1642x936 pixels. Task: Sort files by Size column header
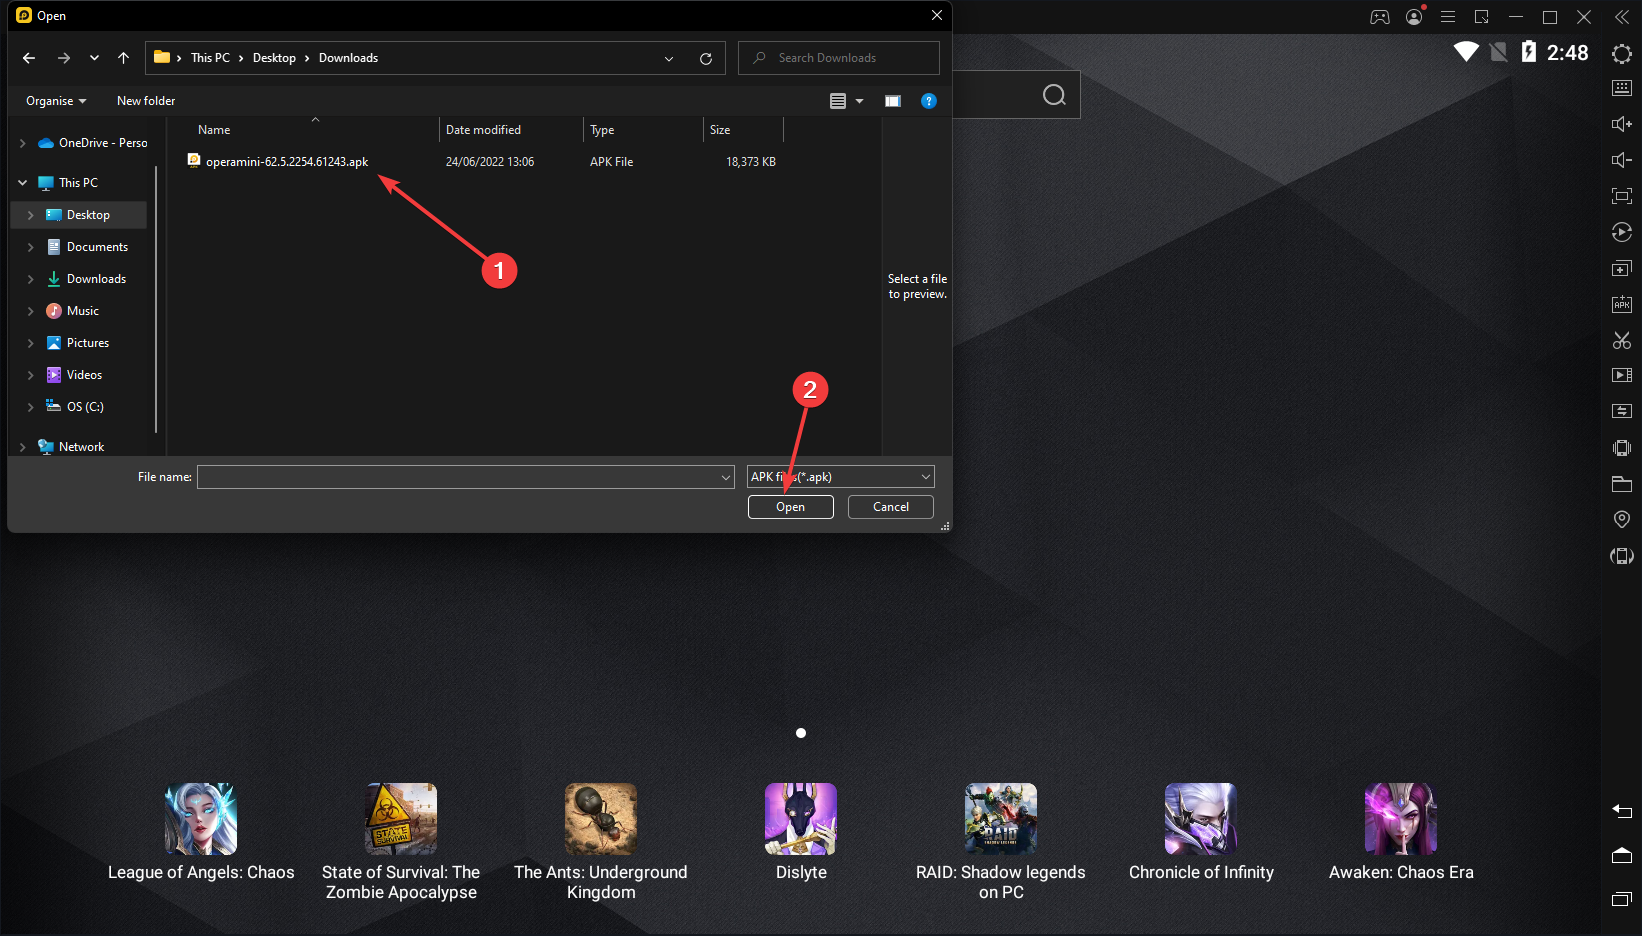(720, 130)
